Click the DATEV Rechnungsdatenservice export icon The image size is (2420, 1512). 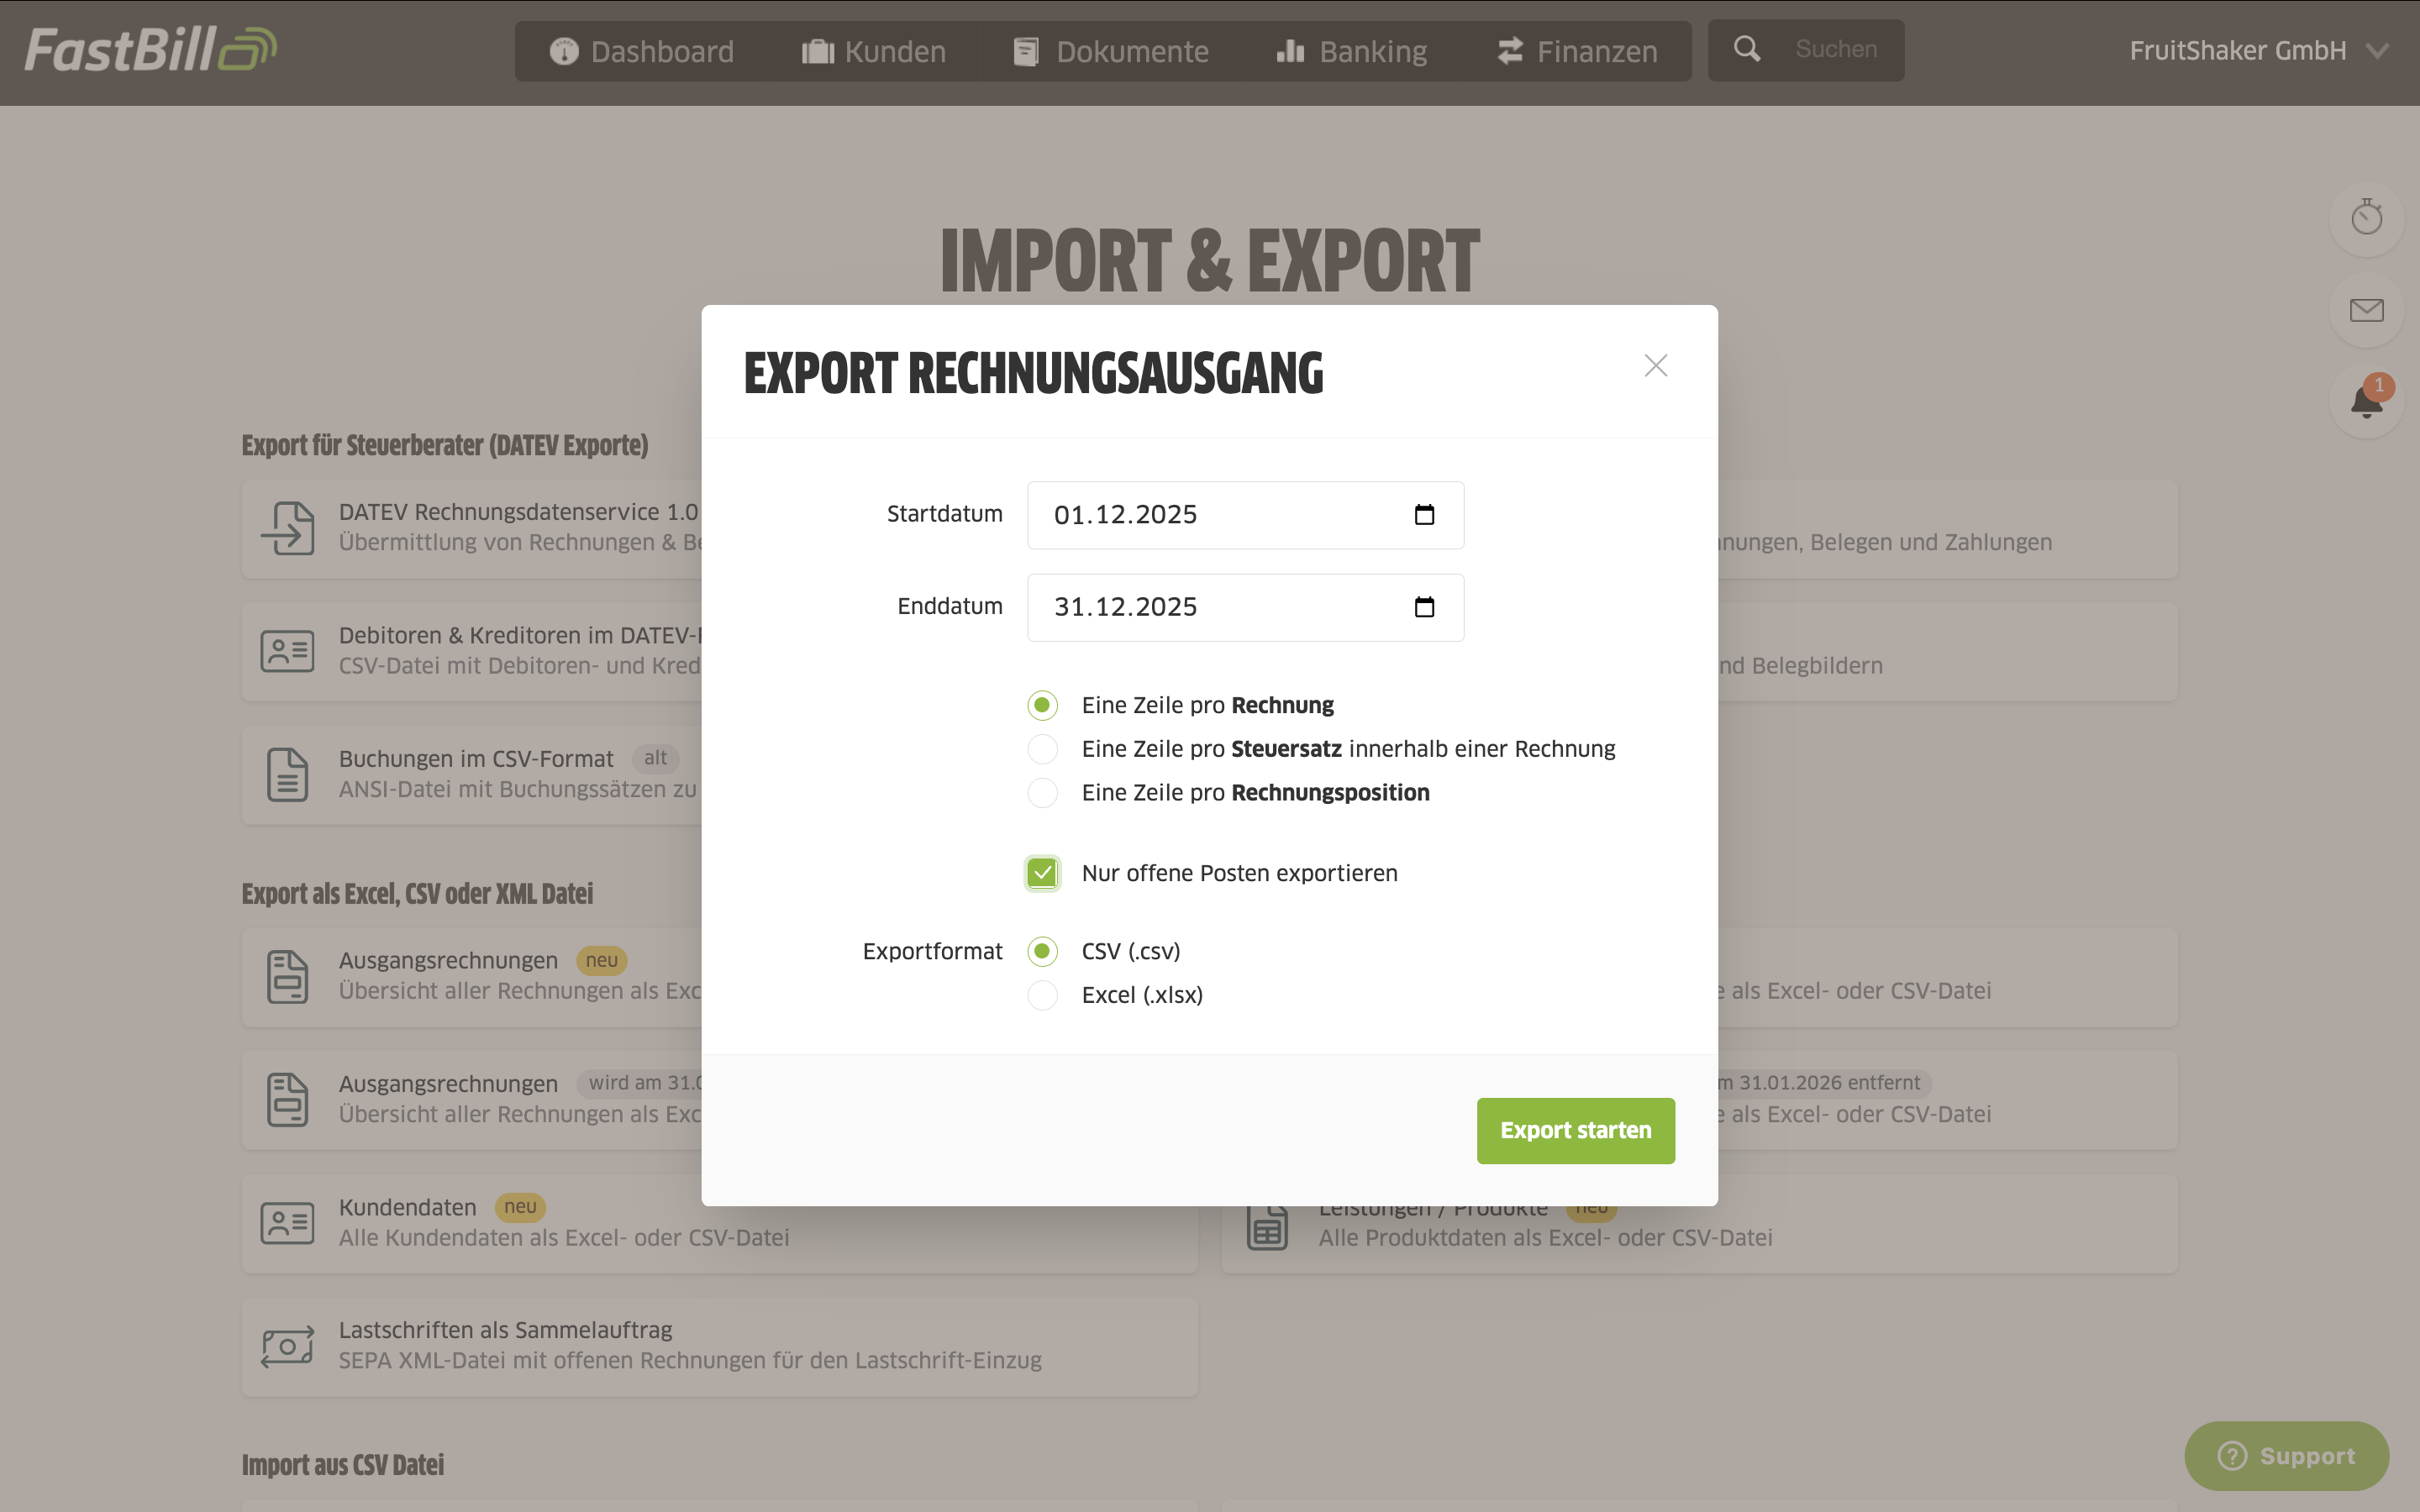point(288,528)
